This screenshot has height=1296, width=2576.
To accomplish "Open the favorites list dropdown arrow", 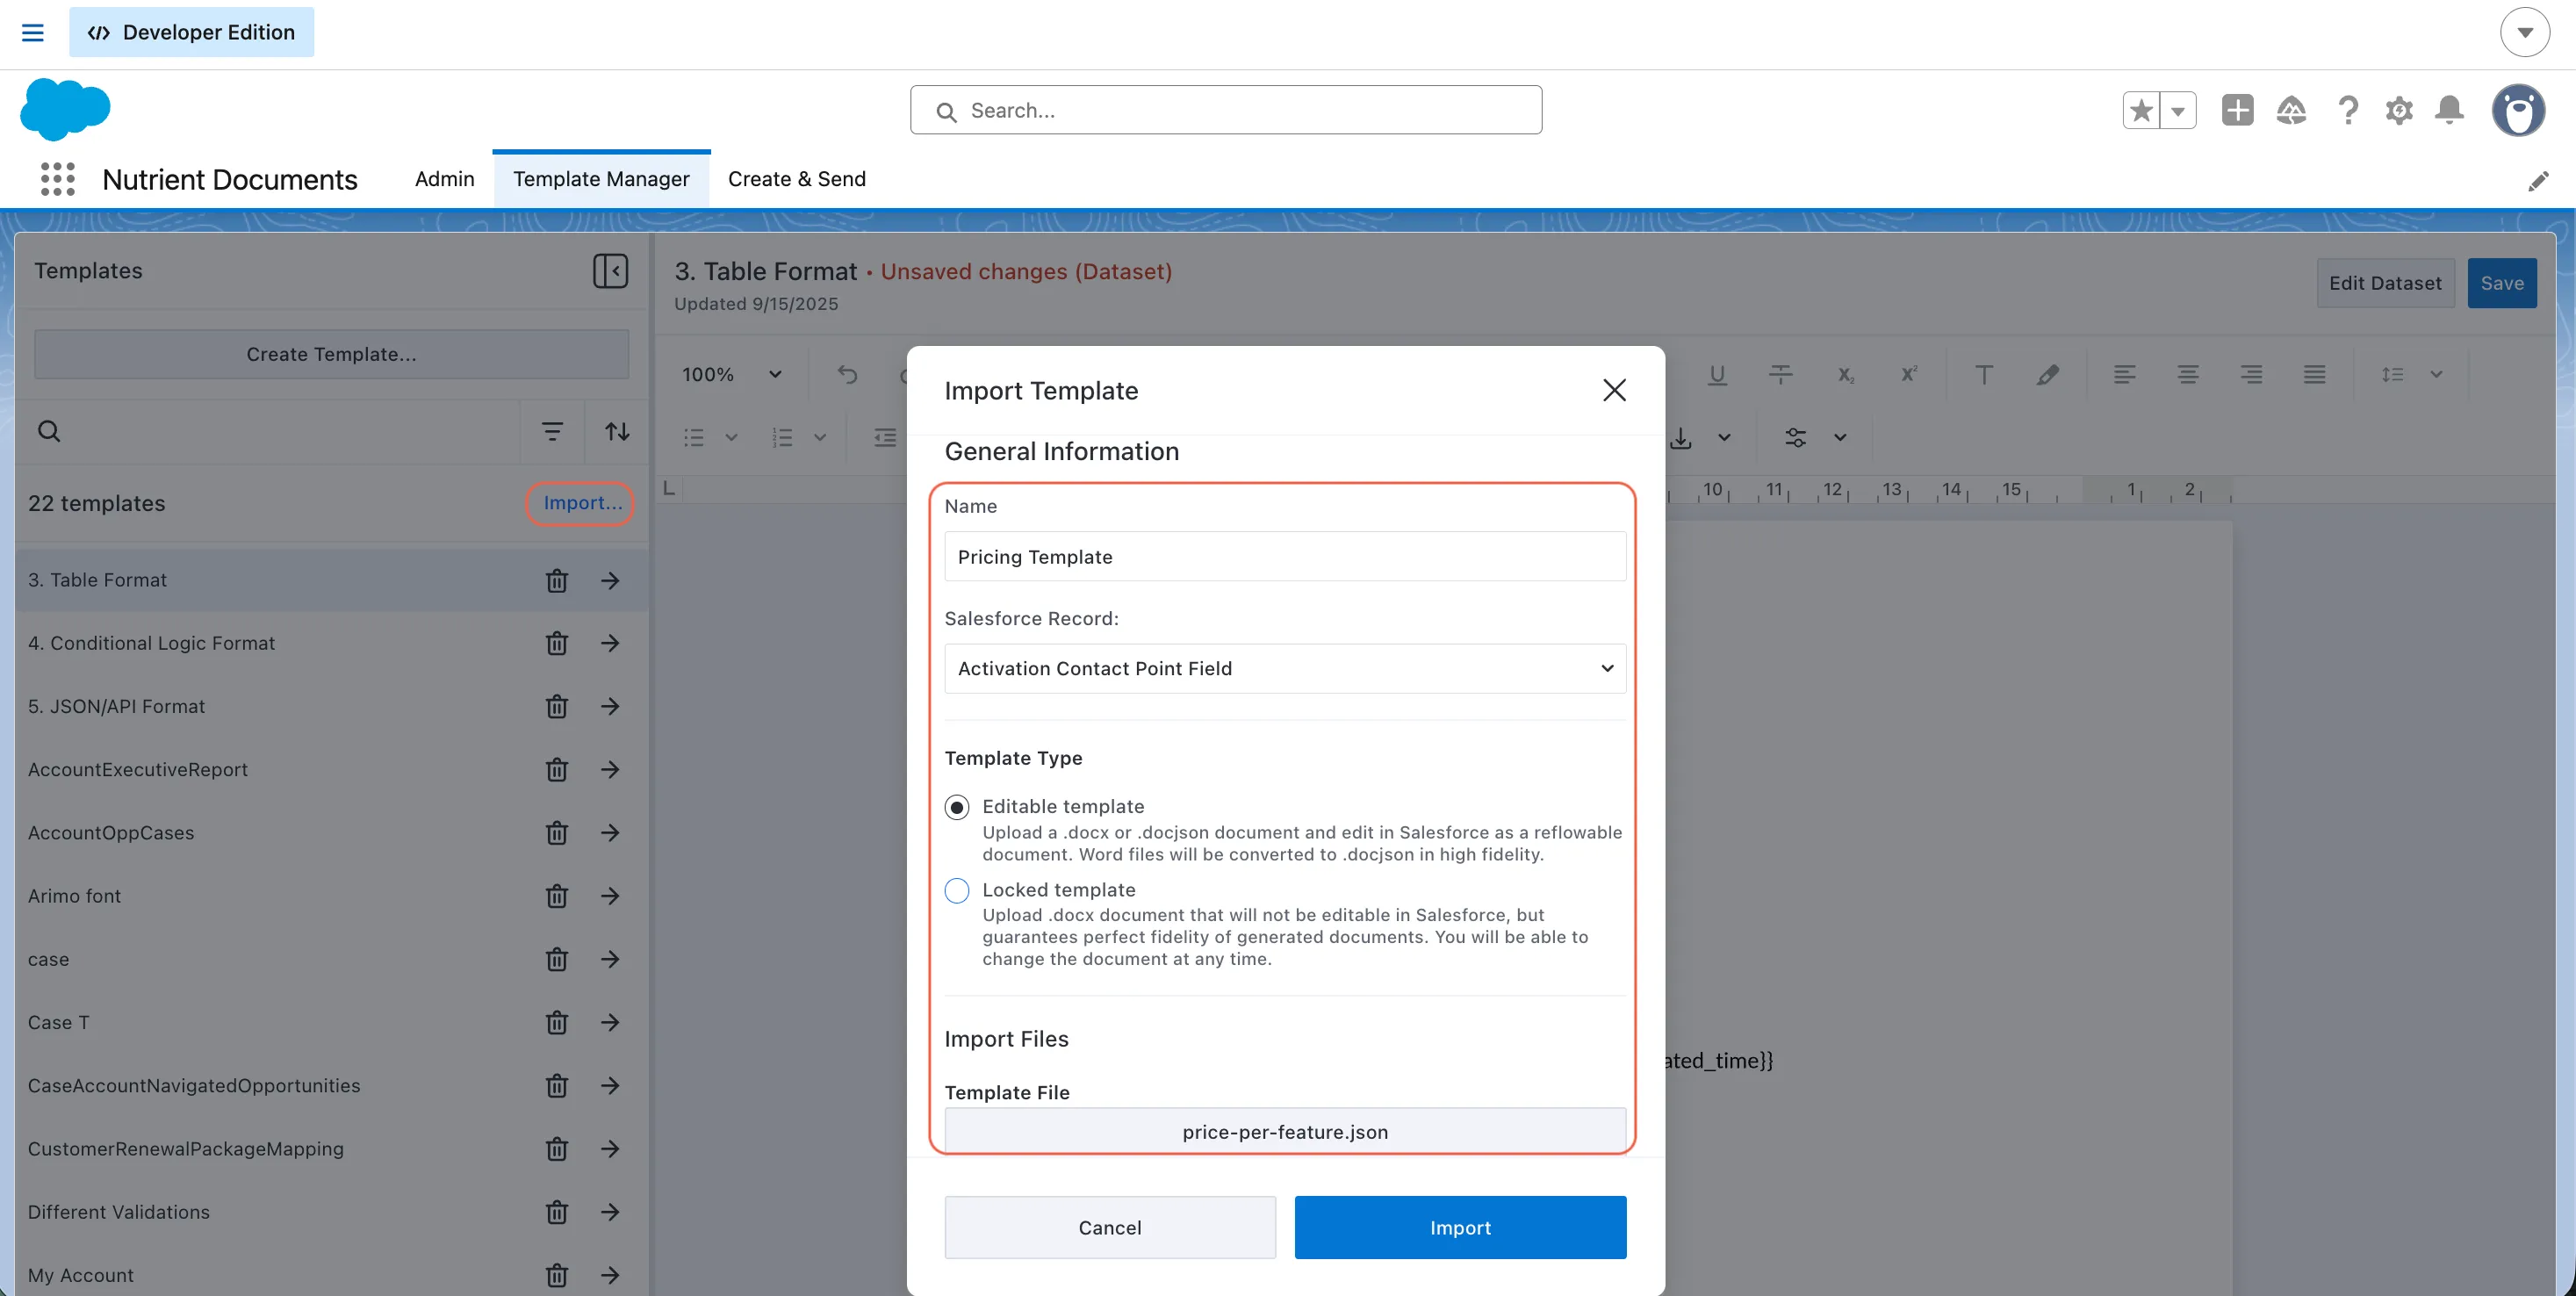I will 2178,110.
